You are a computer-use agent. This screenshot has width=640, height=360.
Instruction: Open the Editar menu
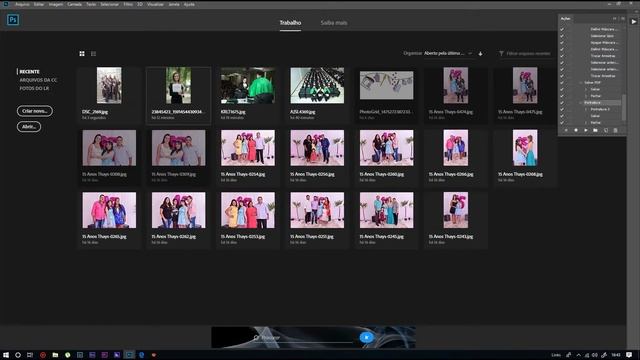[x=39, y=4]
